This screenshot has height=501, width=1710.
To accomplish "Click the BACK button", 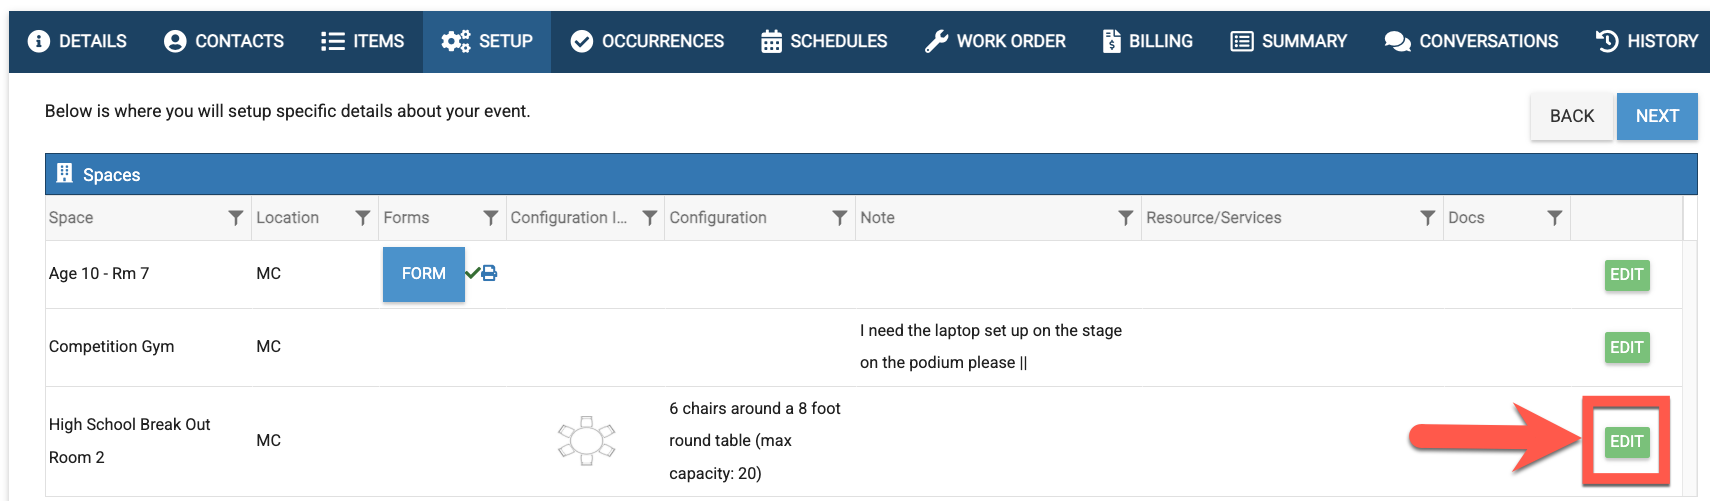I will point(1572,116).
